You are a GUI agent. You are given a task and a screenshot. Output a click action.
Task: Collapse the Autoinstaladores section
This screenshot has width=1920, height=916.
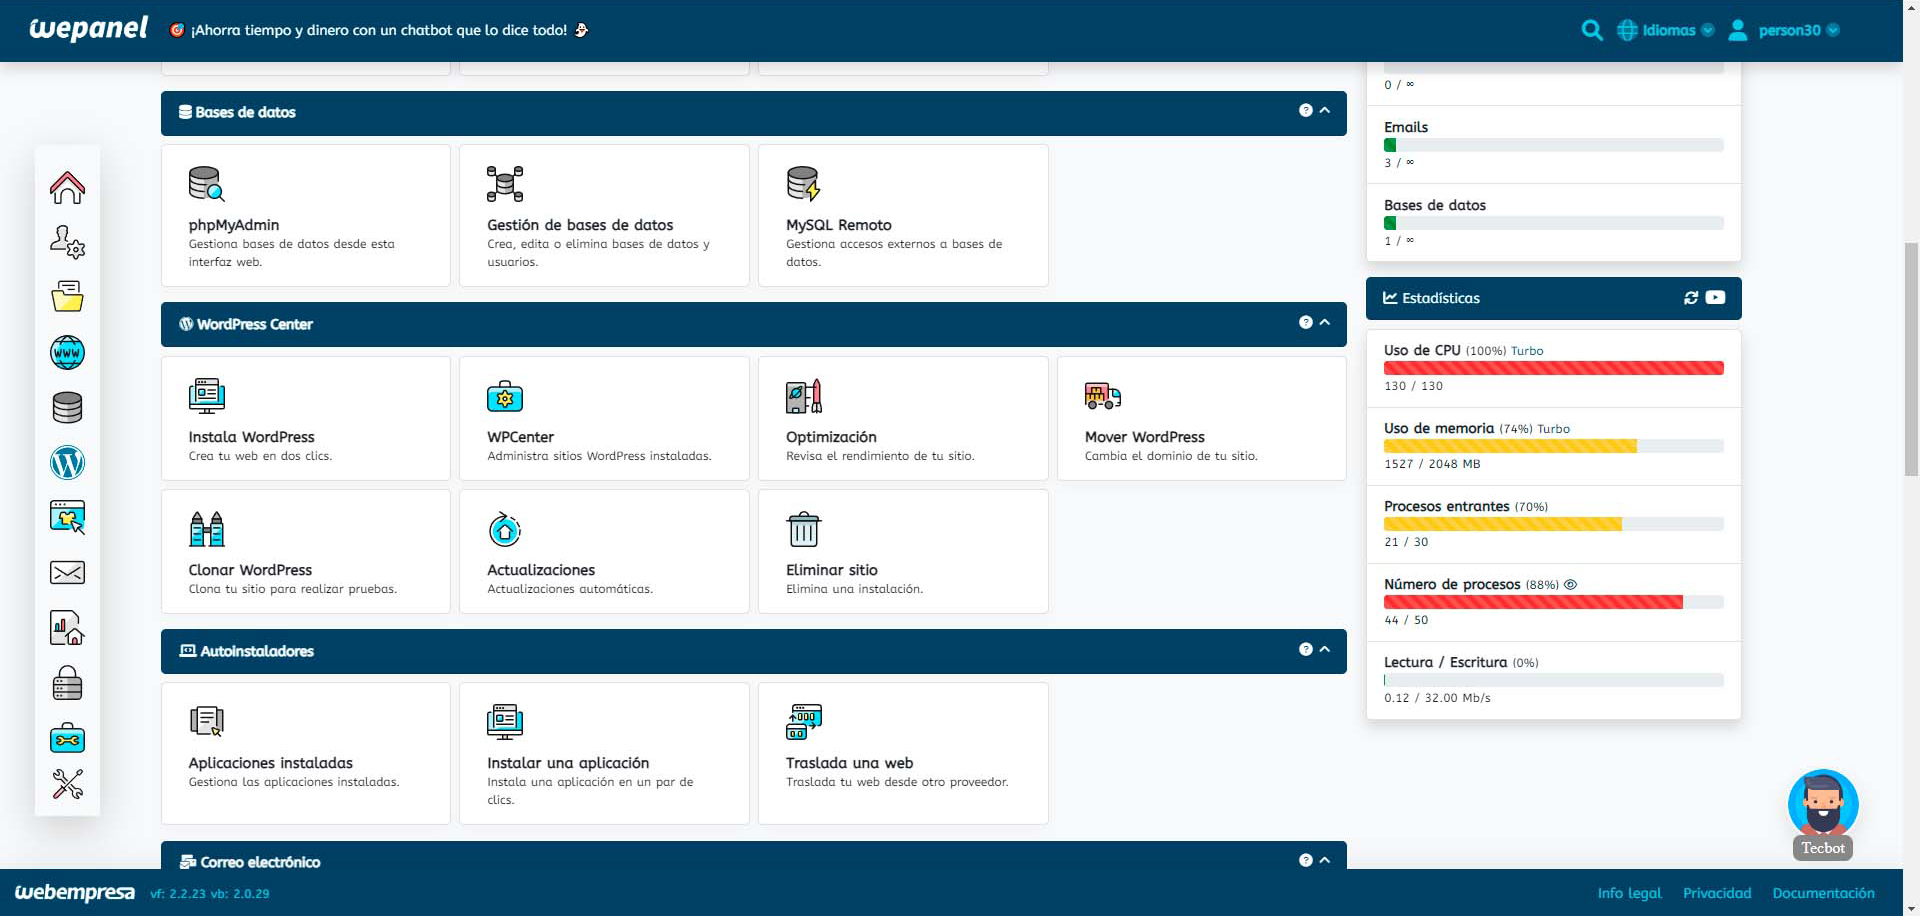click(x=1325, y=650)
